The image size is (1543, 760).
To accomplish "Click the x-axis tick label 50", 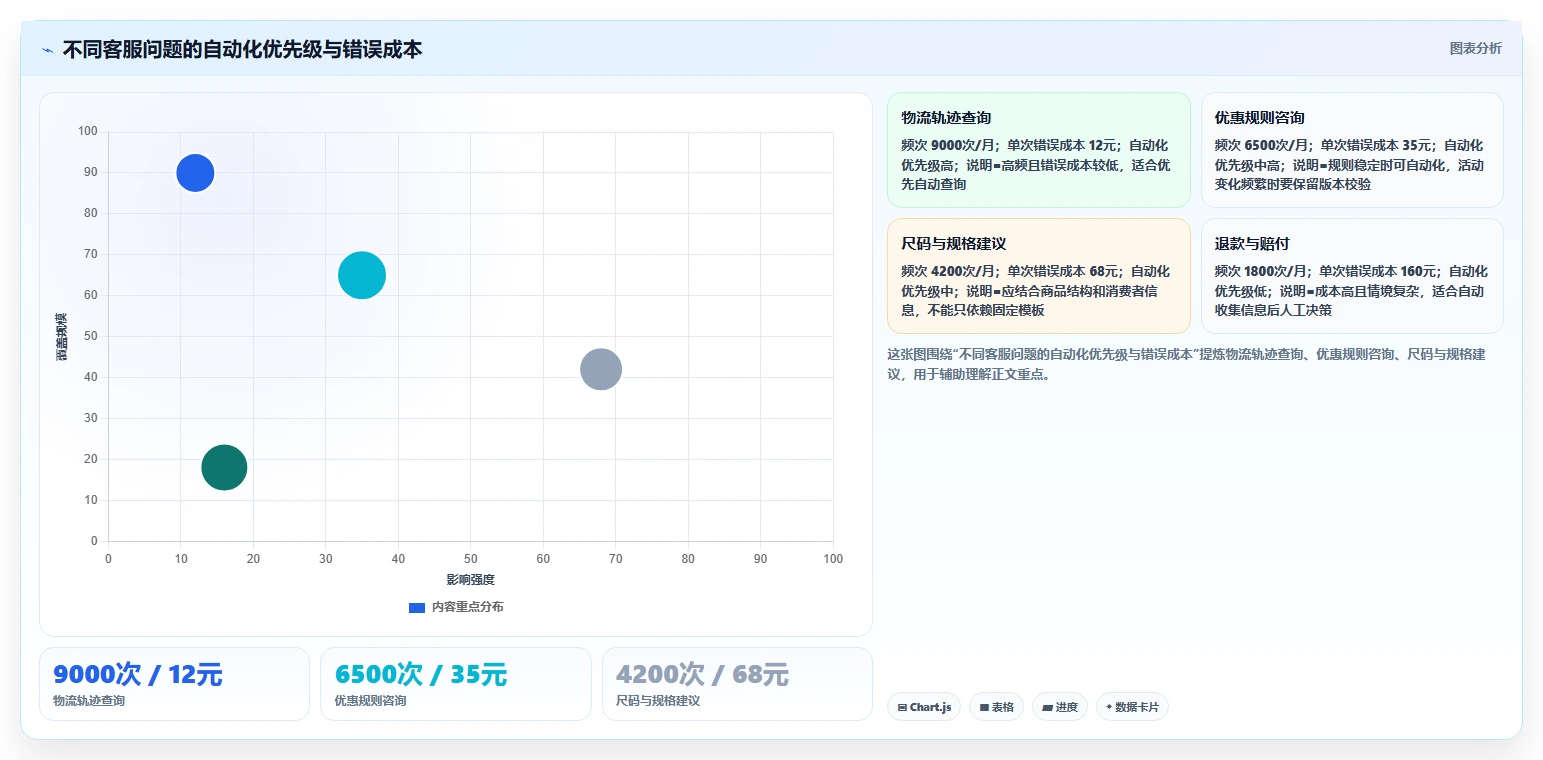I will pos(470,559).
